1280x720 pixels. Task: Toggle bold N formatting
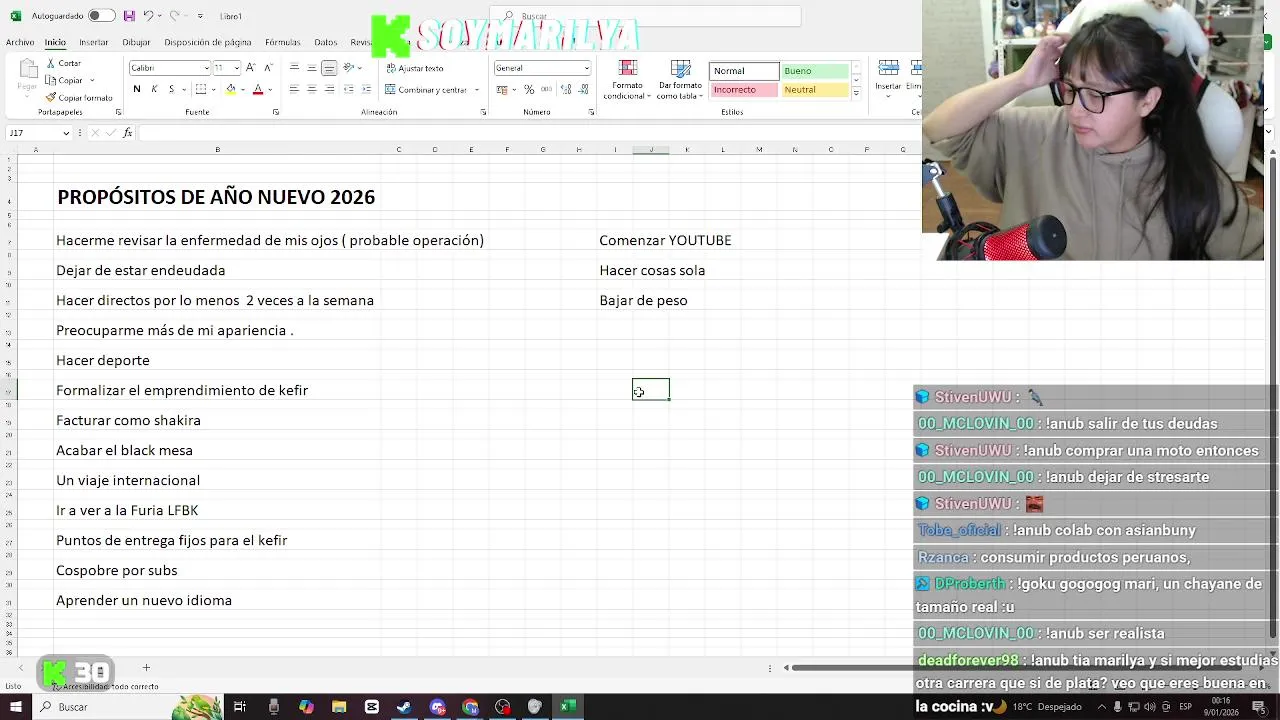click(137, 89)
